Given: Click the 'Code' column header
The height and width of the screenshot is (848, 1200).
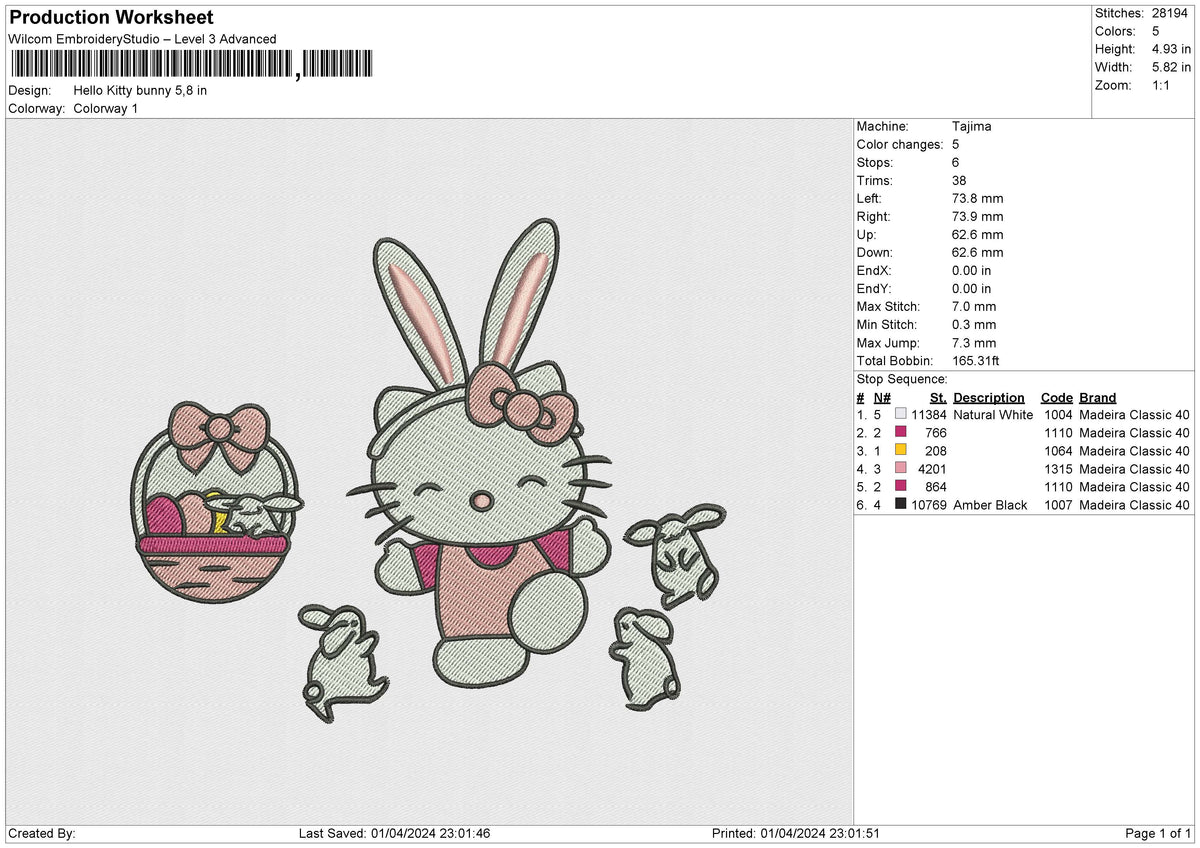Looking at the screenshot, I should (1056, 397).
